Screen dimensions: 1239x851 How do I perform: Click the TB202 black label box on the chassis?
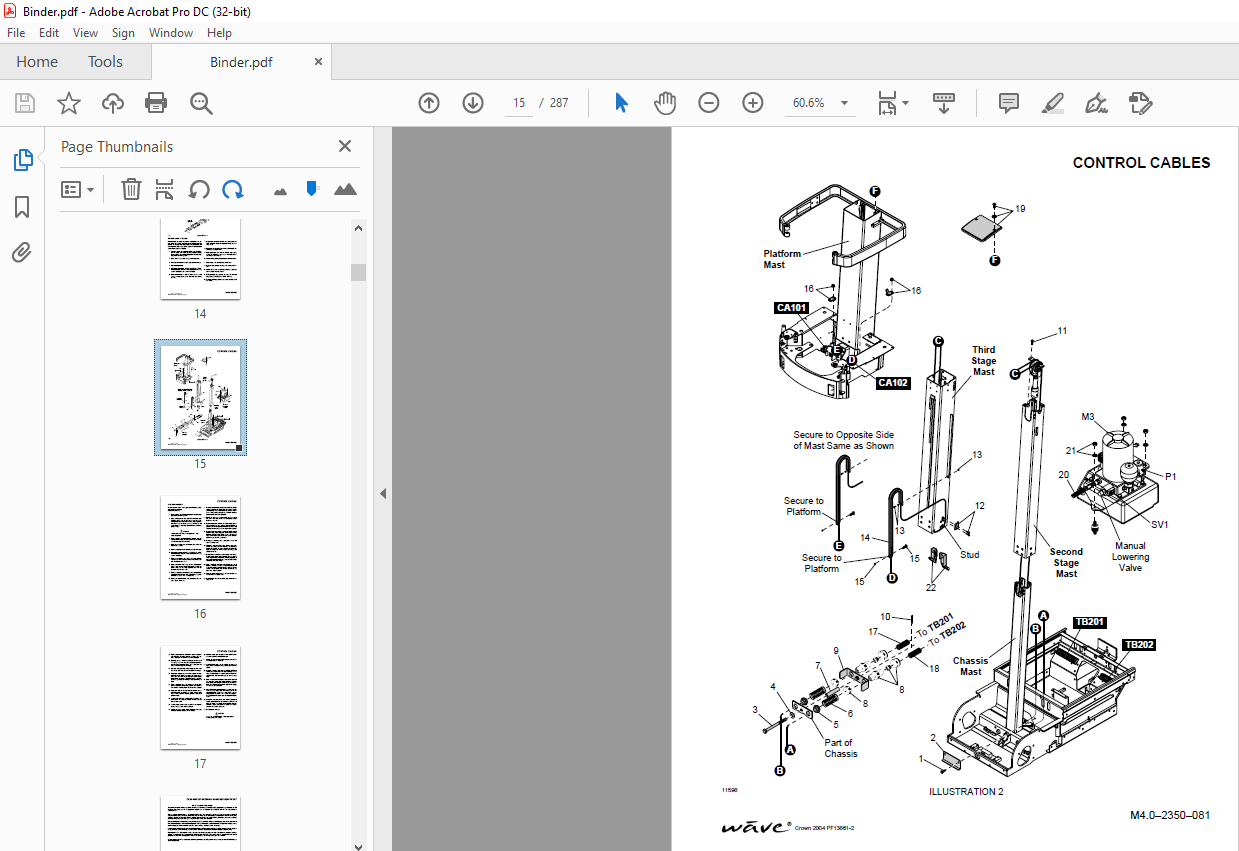pos(1138,645)
